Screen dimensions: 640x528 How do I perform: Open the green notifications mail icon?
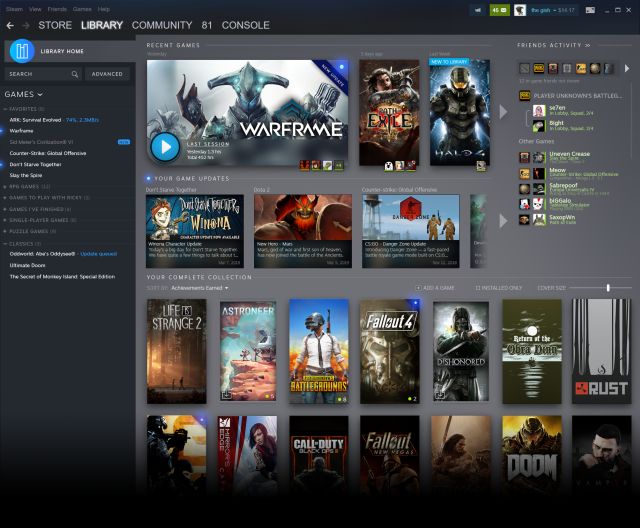(x=497, y=10)
